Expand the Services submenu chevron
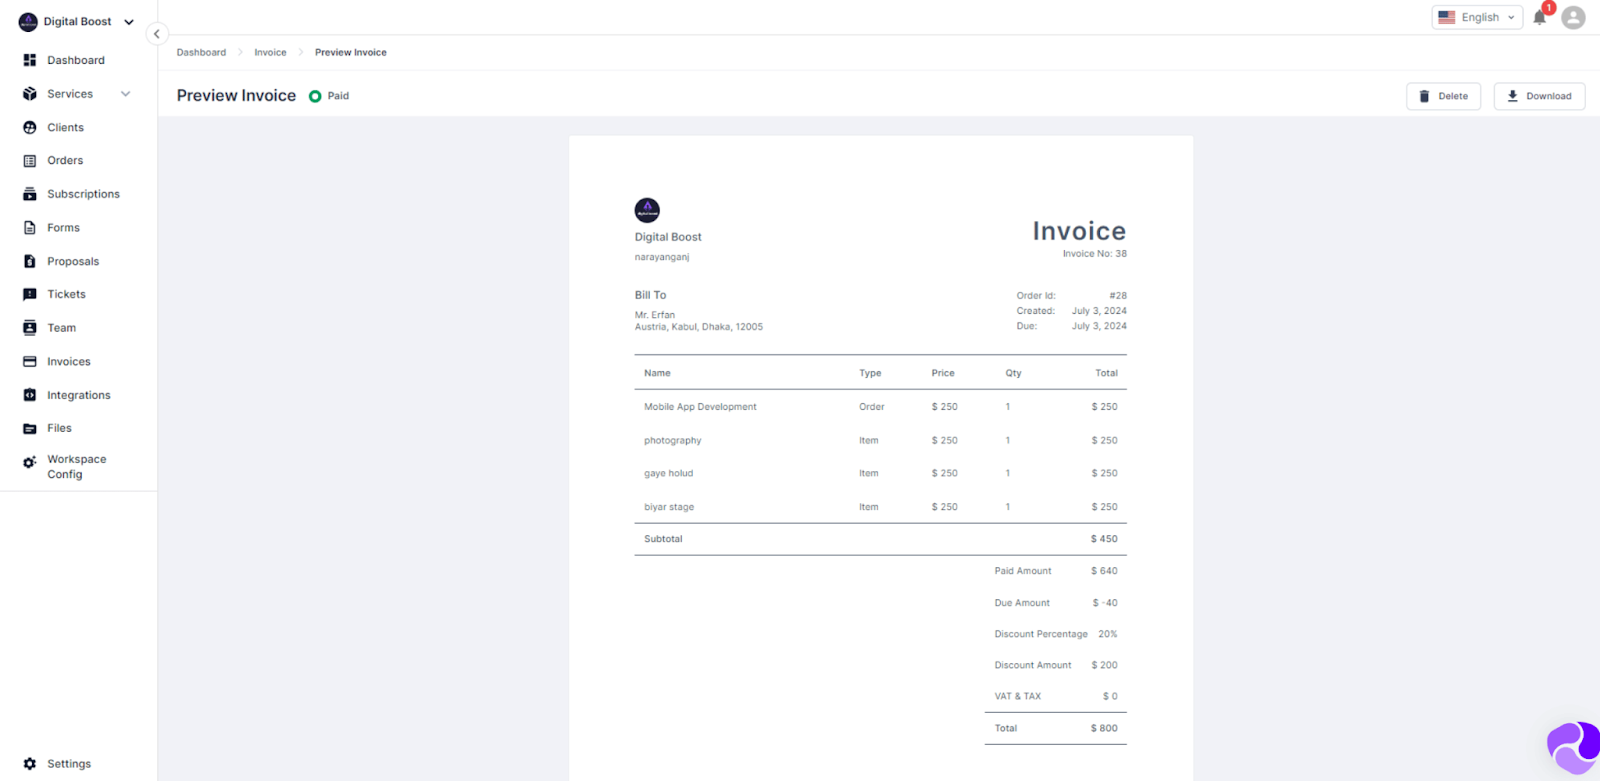This screenshot has height=781, width=1600. (126, 94)
